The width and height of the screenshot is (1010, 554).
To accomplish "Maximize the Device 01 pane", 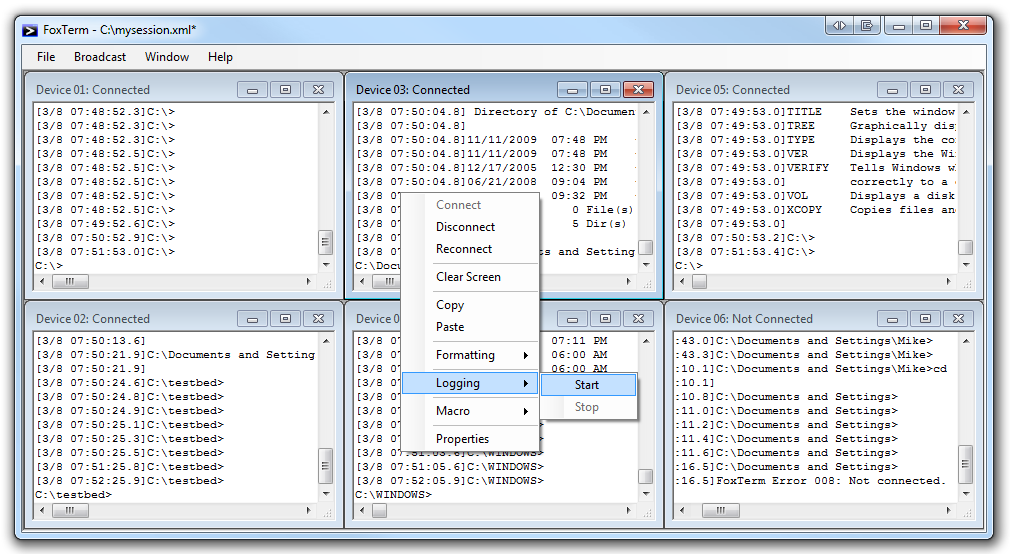I will (285, 90).
